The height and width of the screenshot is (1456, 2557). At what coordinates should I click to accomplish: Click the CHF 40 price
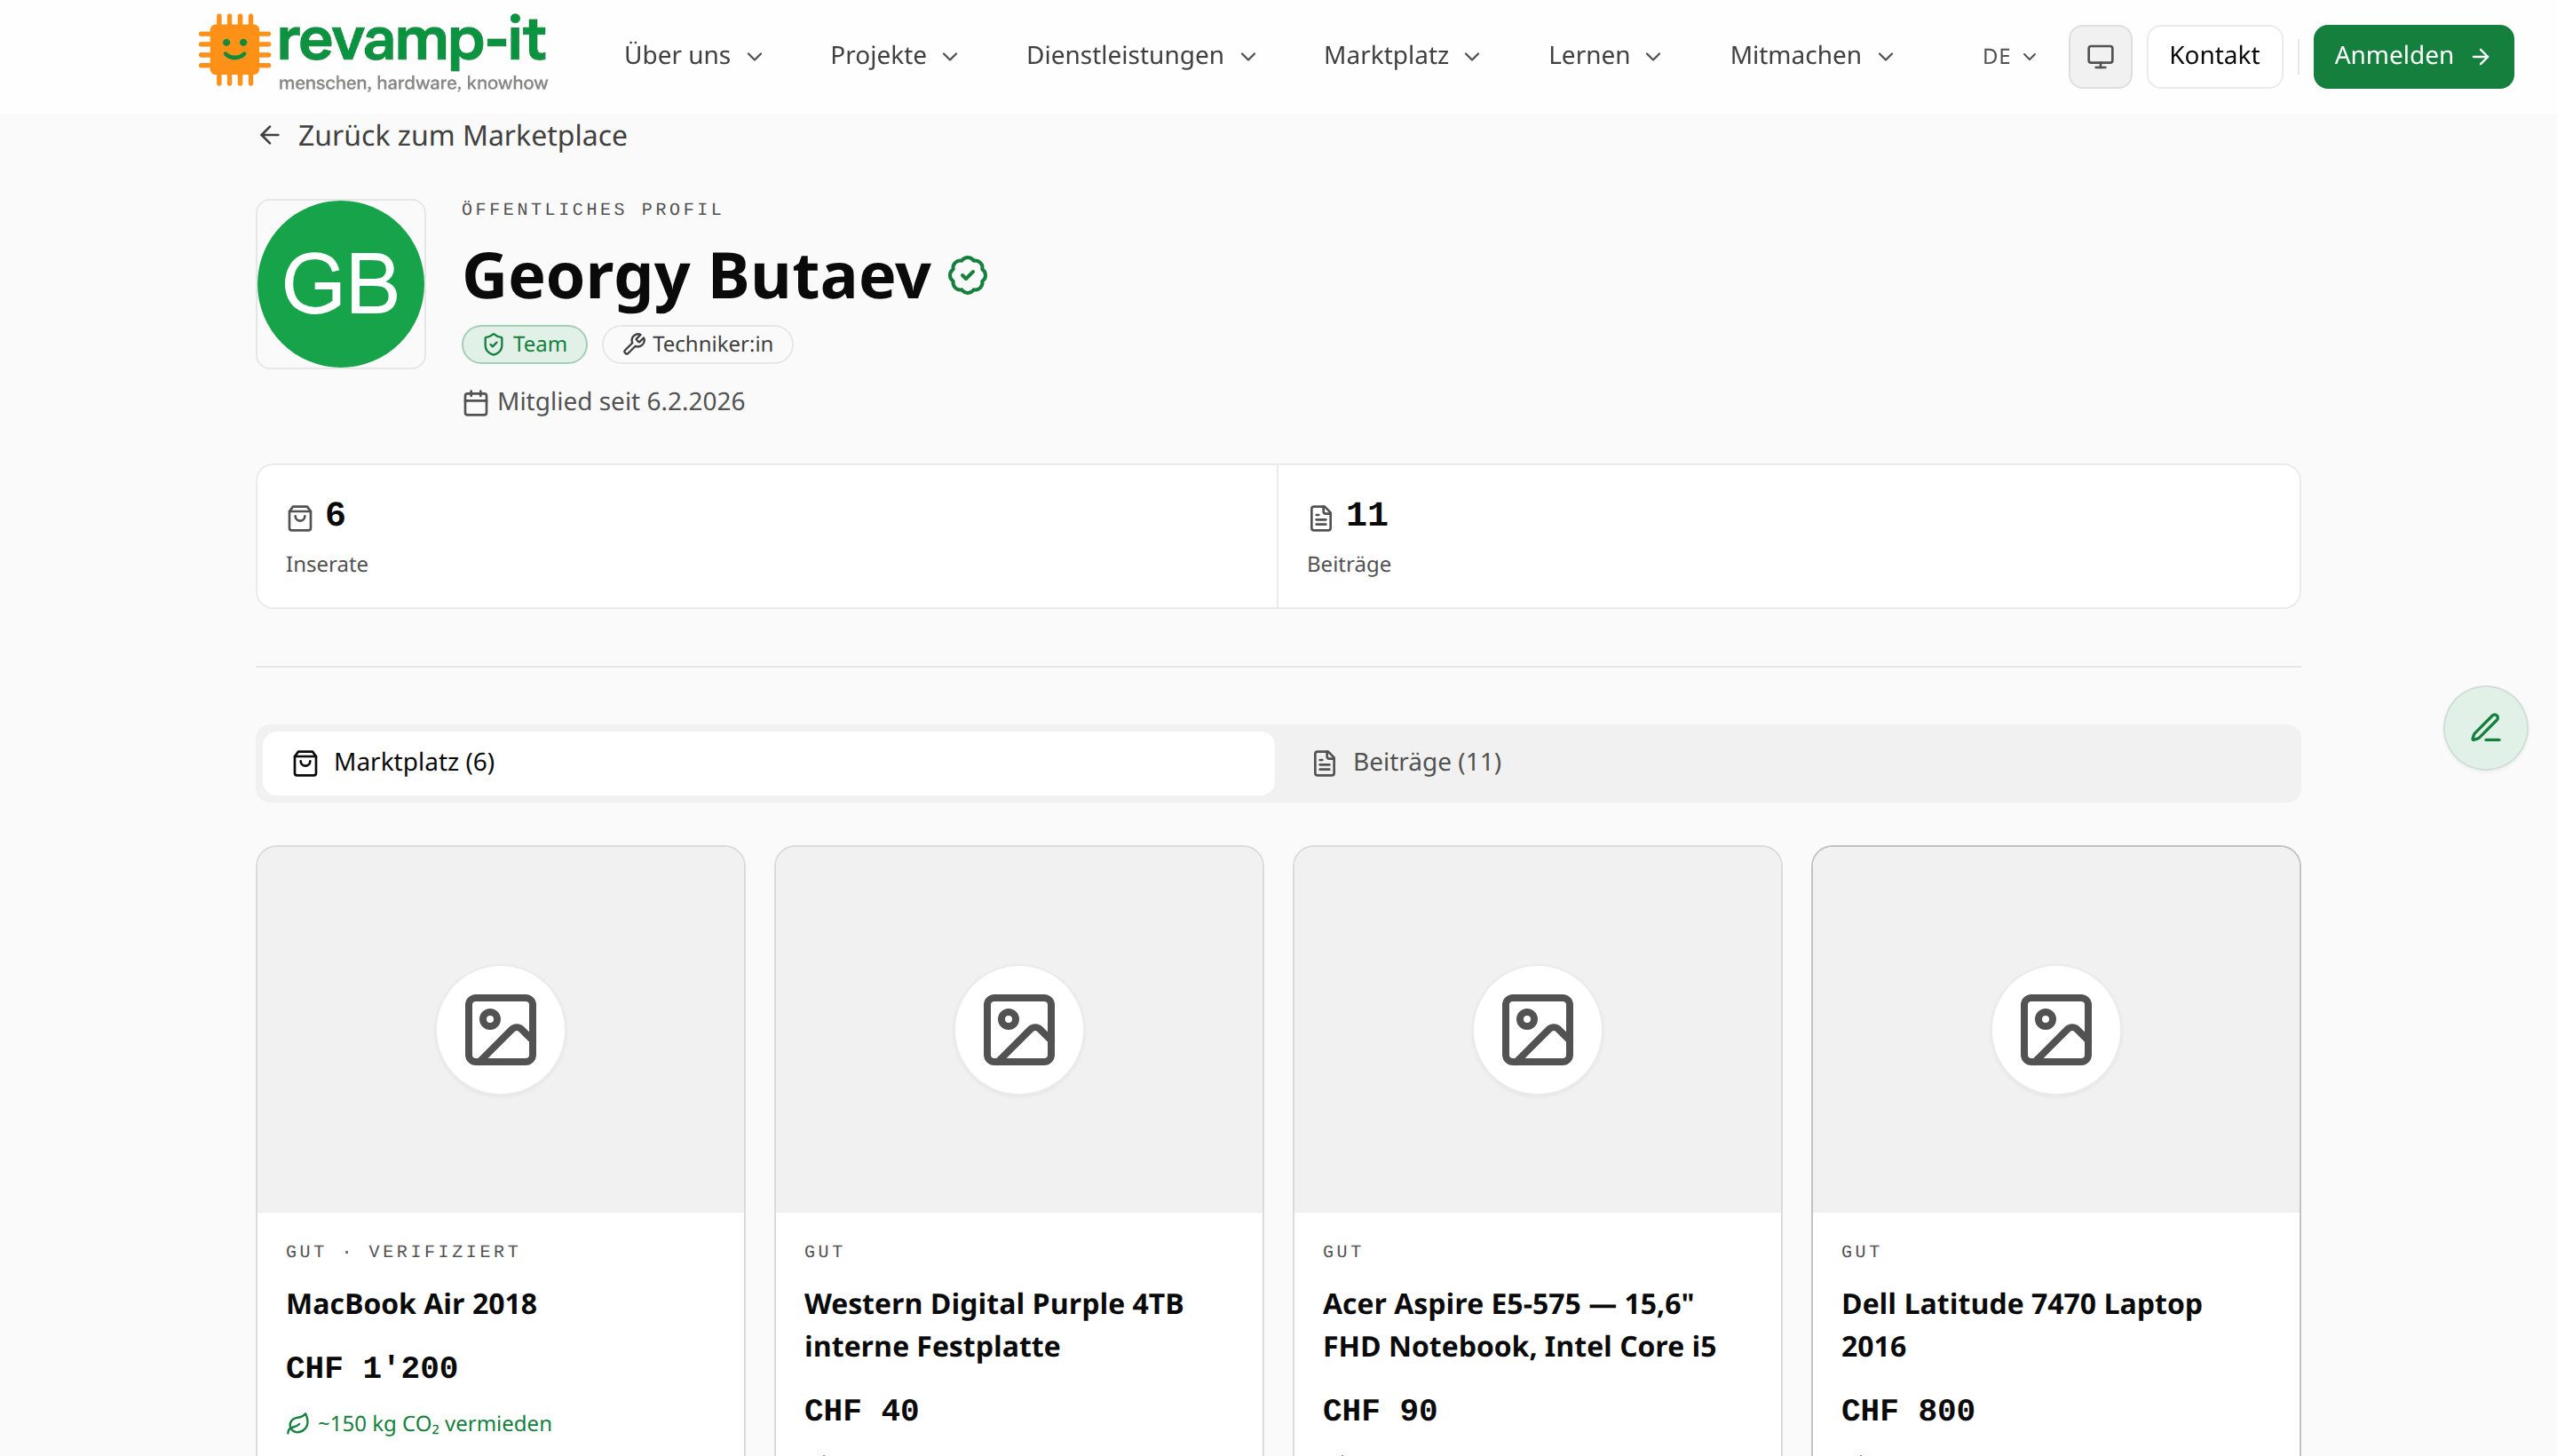(861, 1410)
